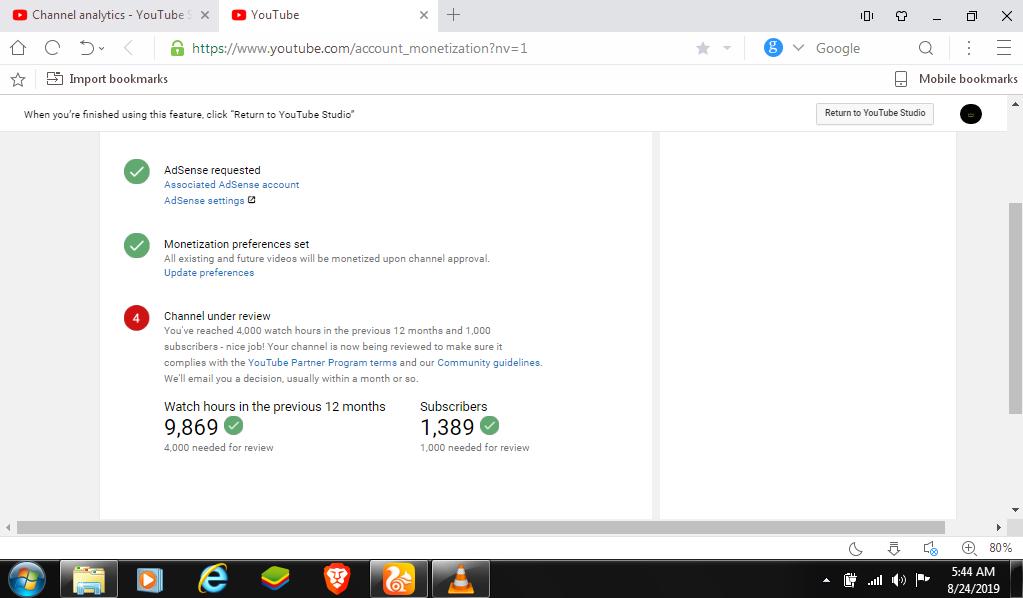Toggle night mode moon icon
The width and height of the screenshot is (1023, 598).
coord(855,548)
